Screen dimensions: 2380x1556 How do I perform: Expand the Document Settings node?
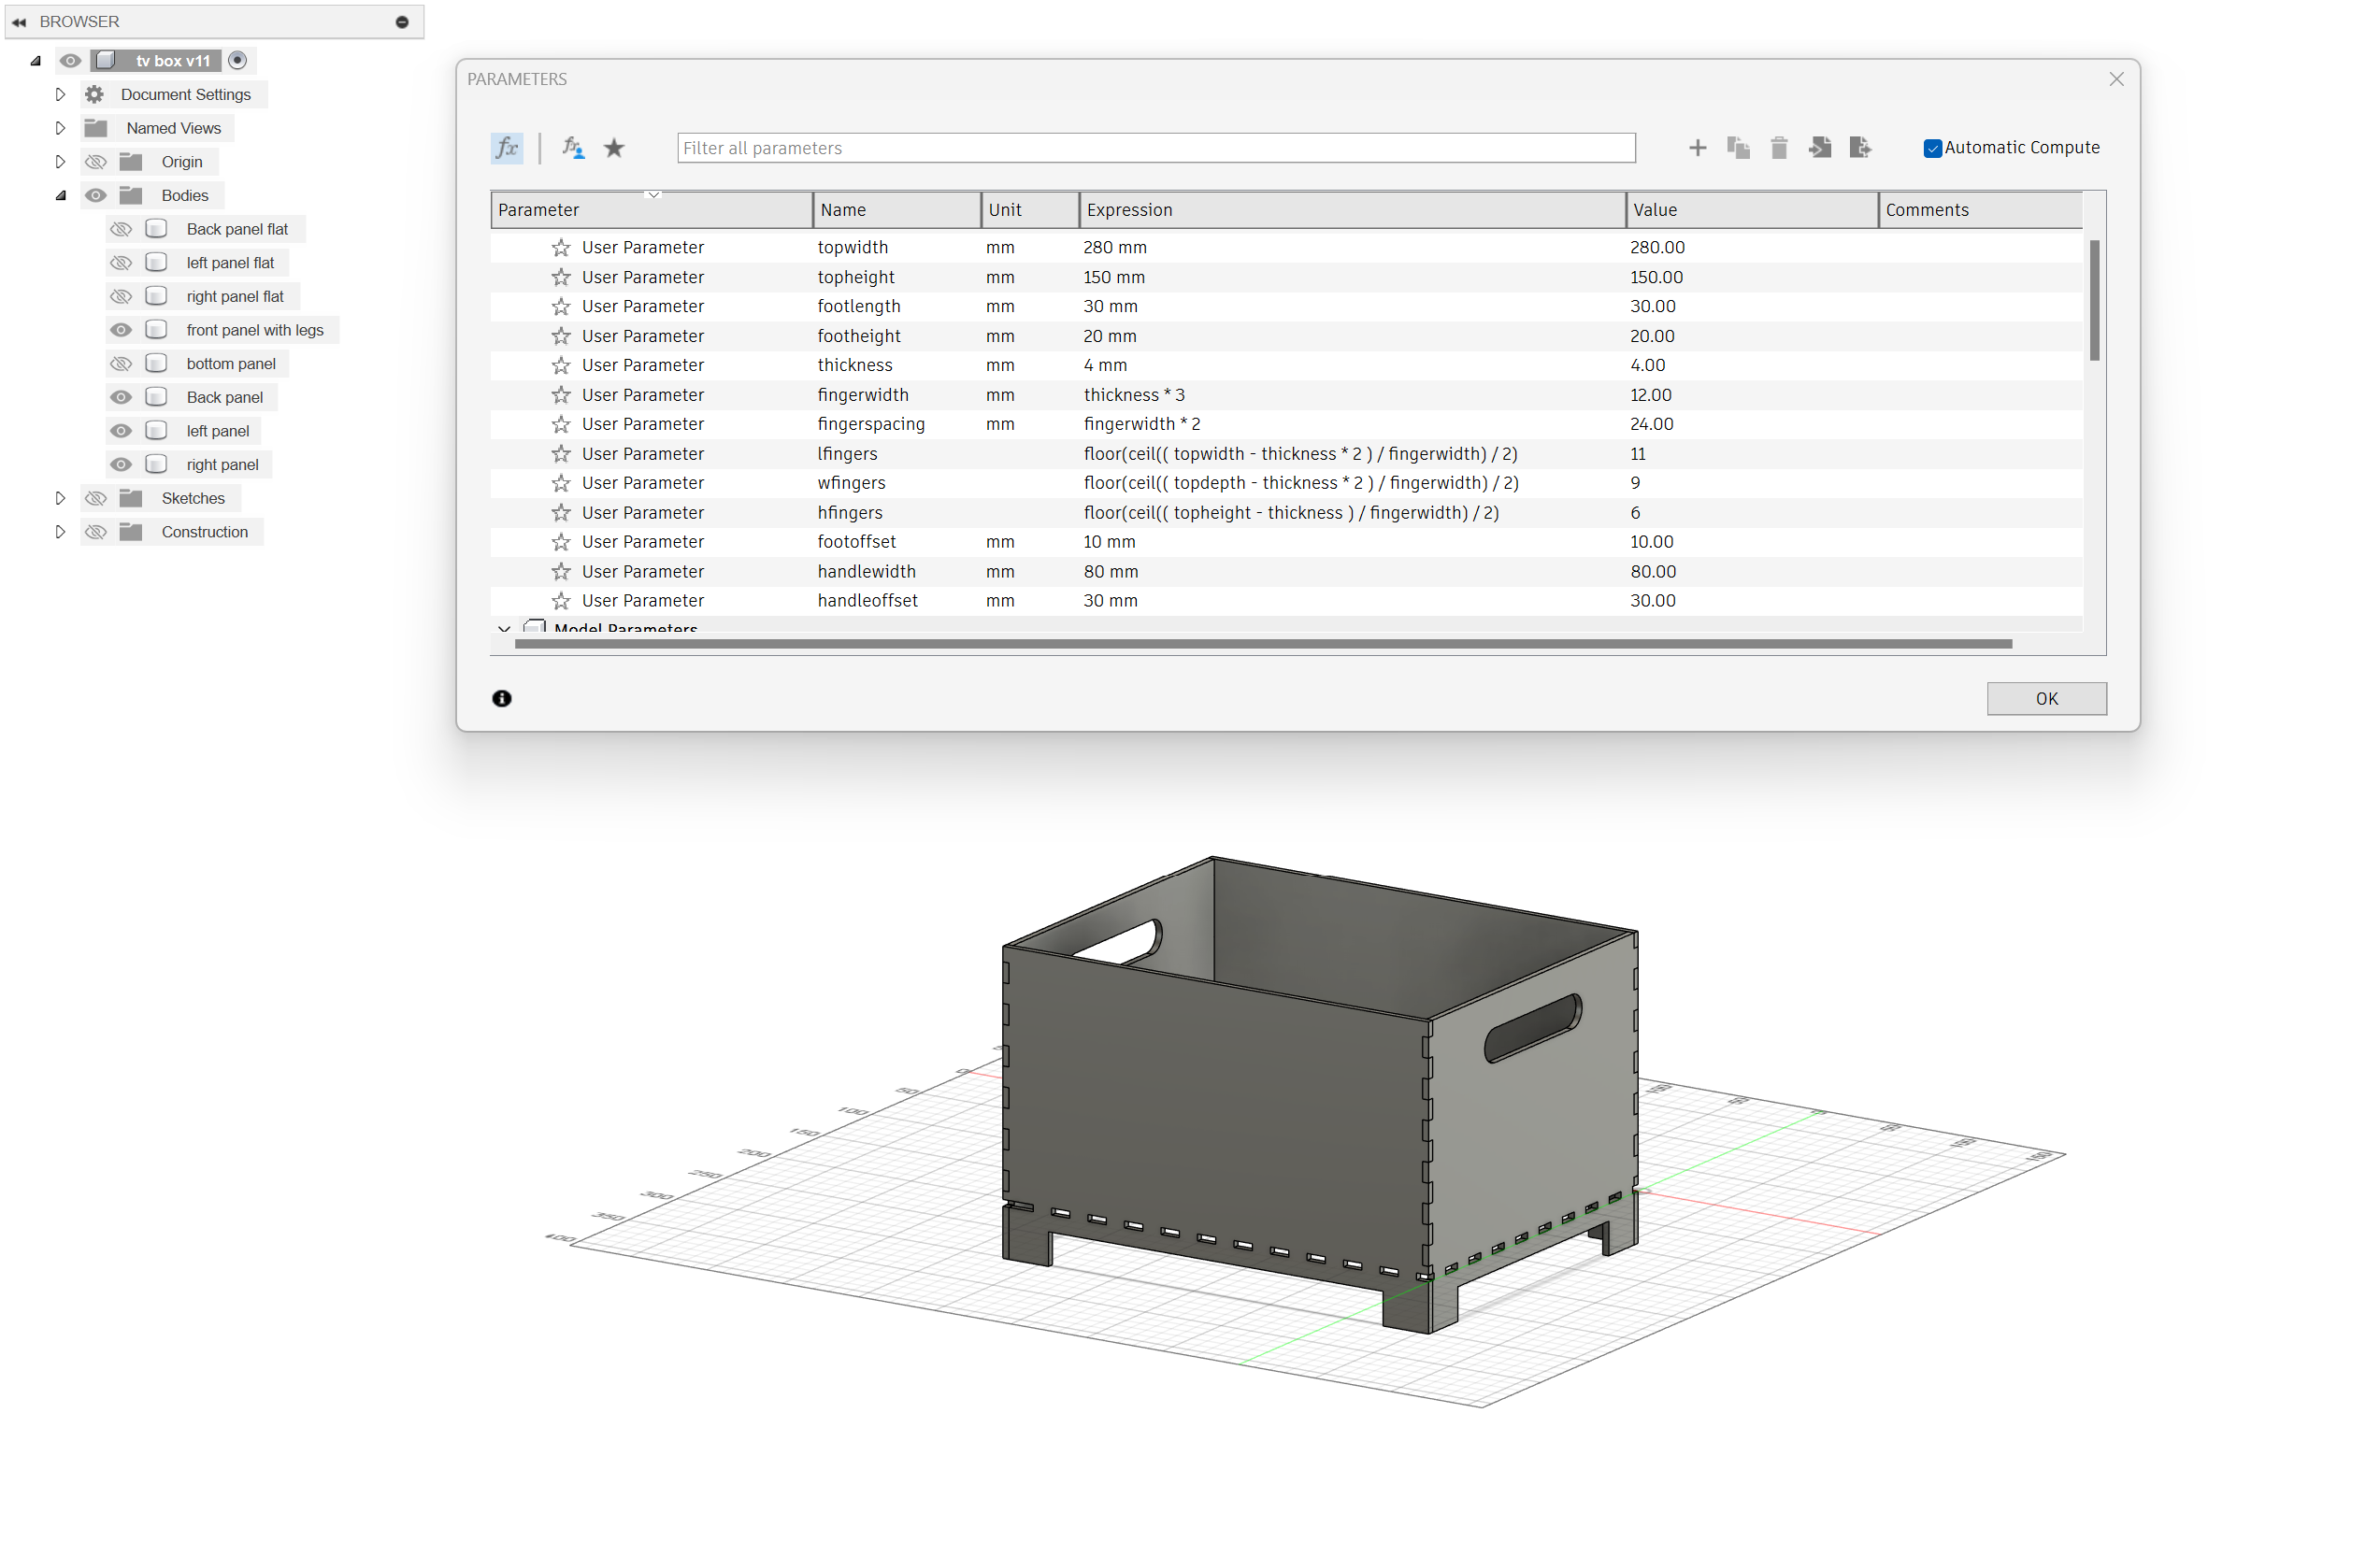coord(60,94)
